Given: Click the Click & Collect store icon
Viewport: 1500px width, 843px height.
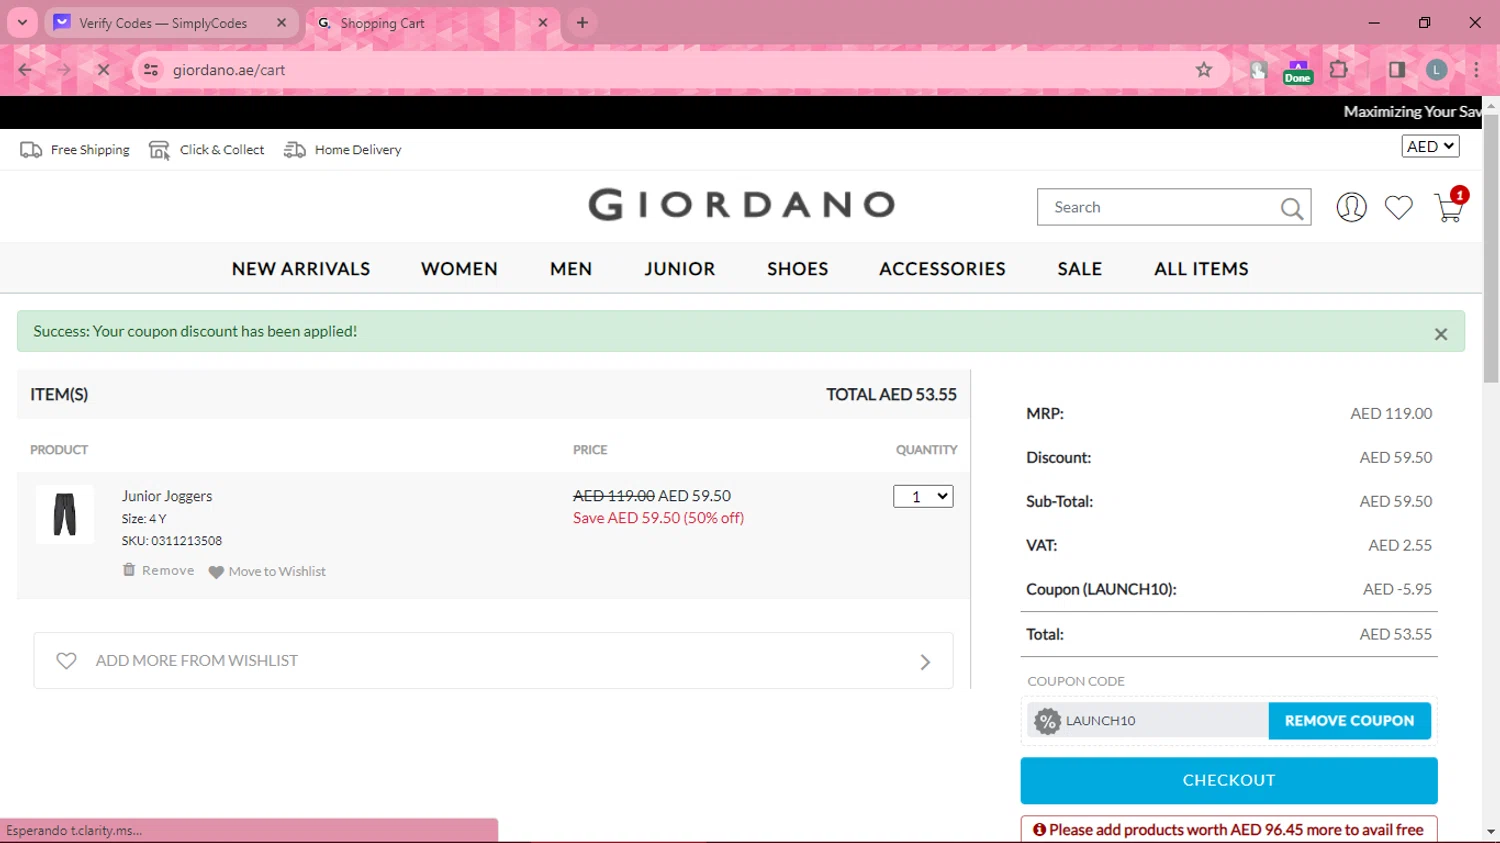Looking at the screenshot, I should 159,150.
